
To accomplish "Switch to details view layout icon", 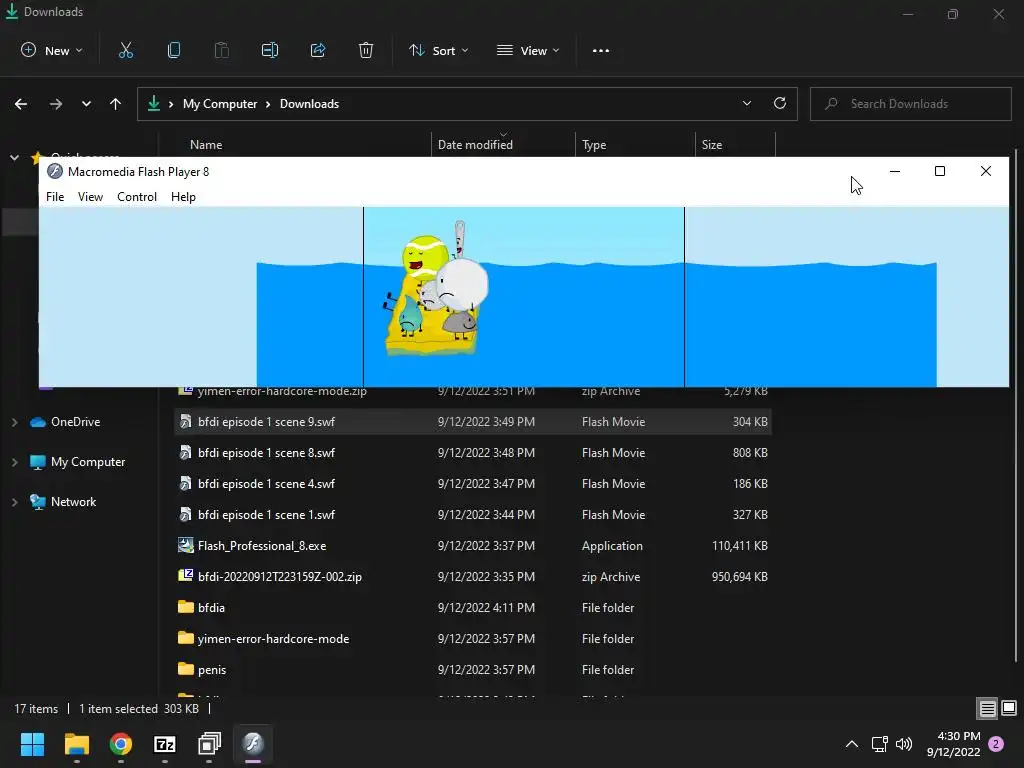I will click(x=987, y=708).
